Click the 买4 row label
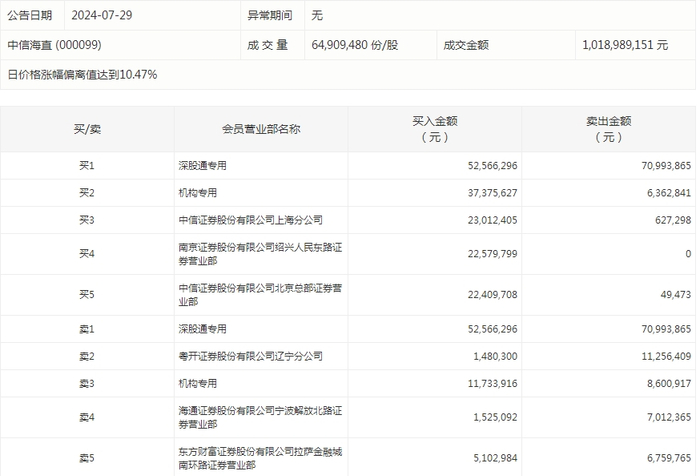The width and height of the screenshot is (700, 476). (87, 254)
